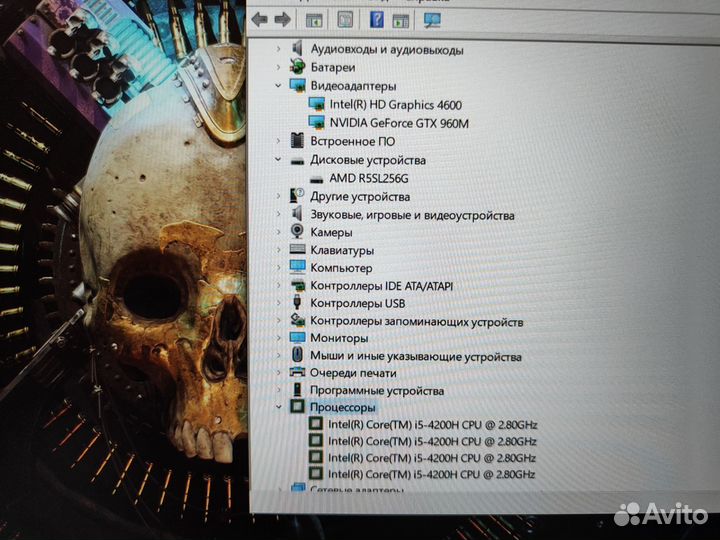Click the action pane toolbar icon
720x540 pixels.
click(400, 21)
